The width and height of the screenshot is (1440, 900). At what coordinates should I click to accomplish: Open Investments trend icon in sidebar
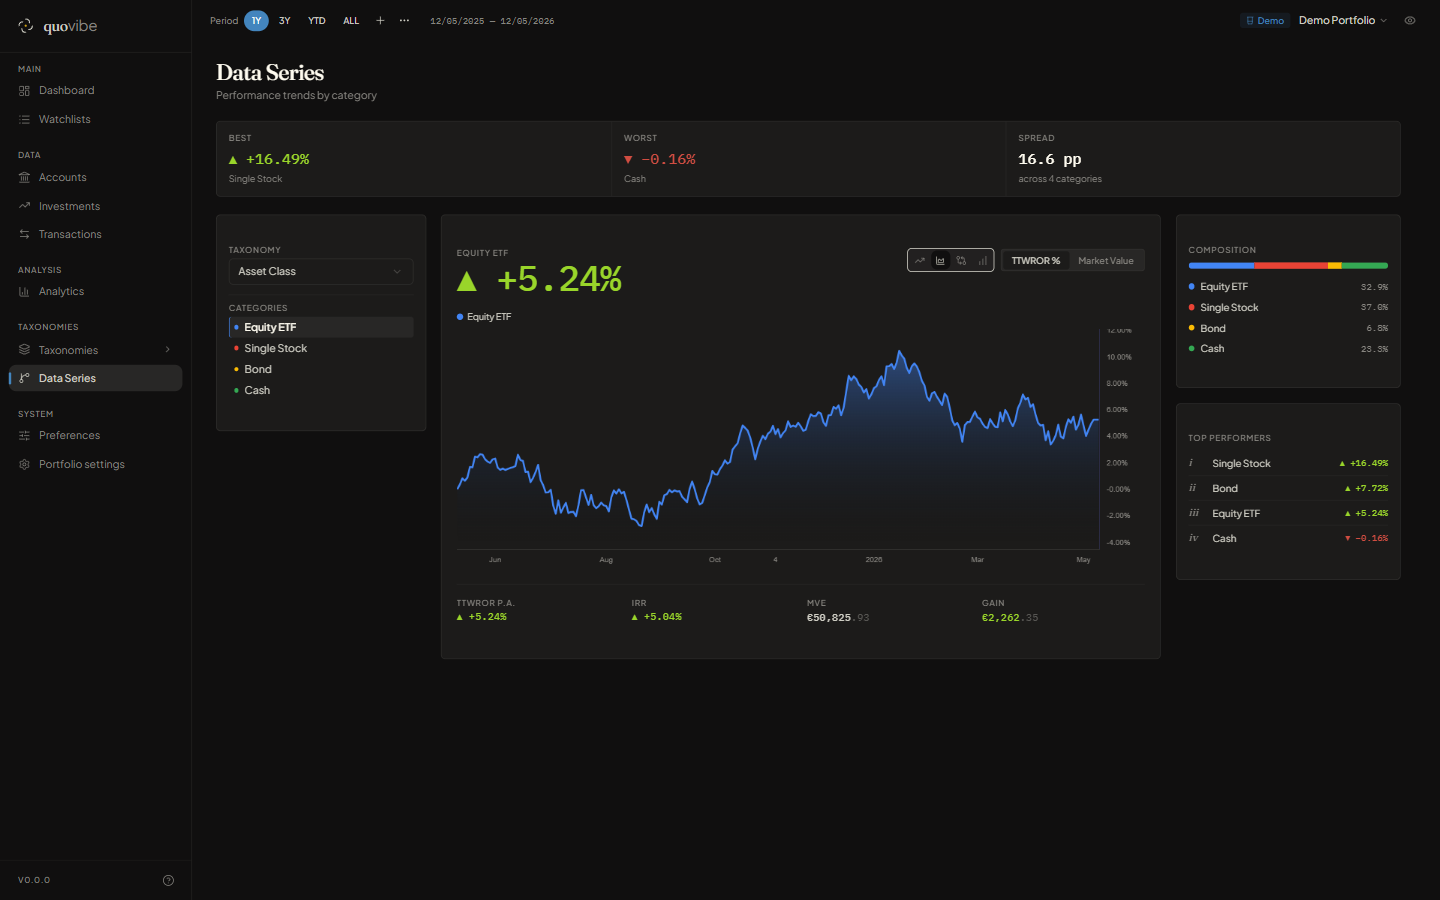coord(24,207)
